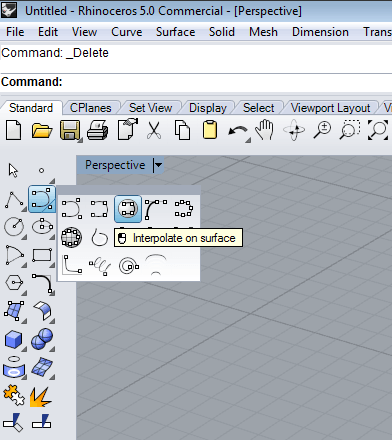The height and width of the screenshot is (440, 392).
Task: Click the '_Delete' command history line
Action: pos(55,53)
